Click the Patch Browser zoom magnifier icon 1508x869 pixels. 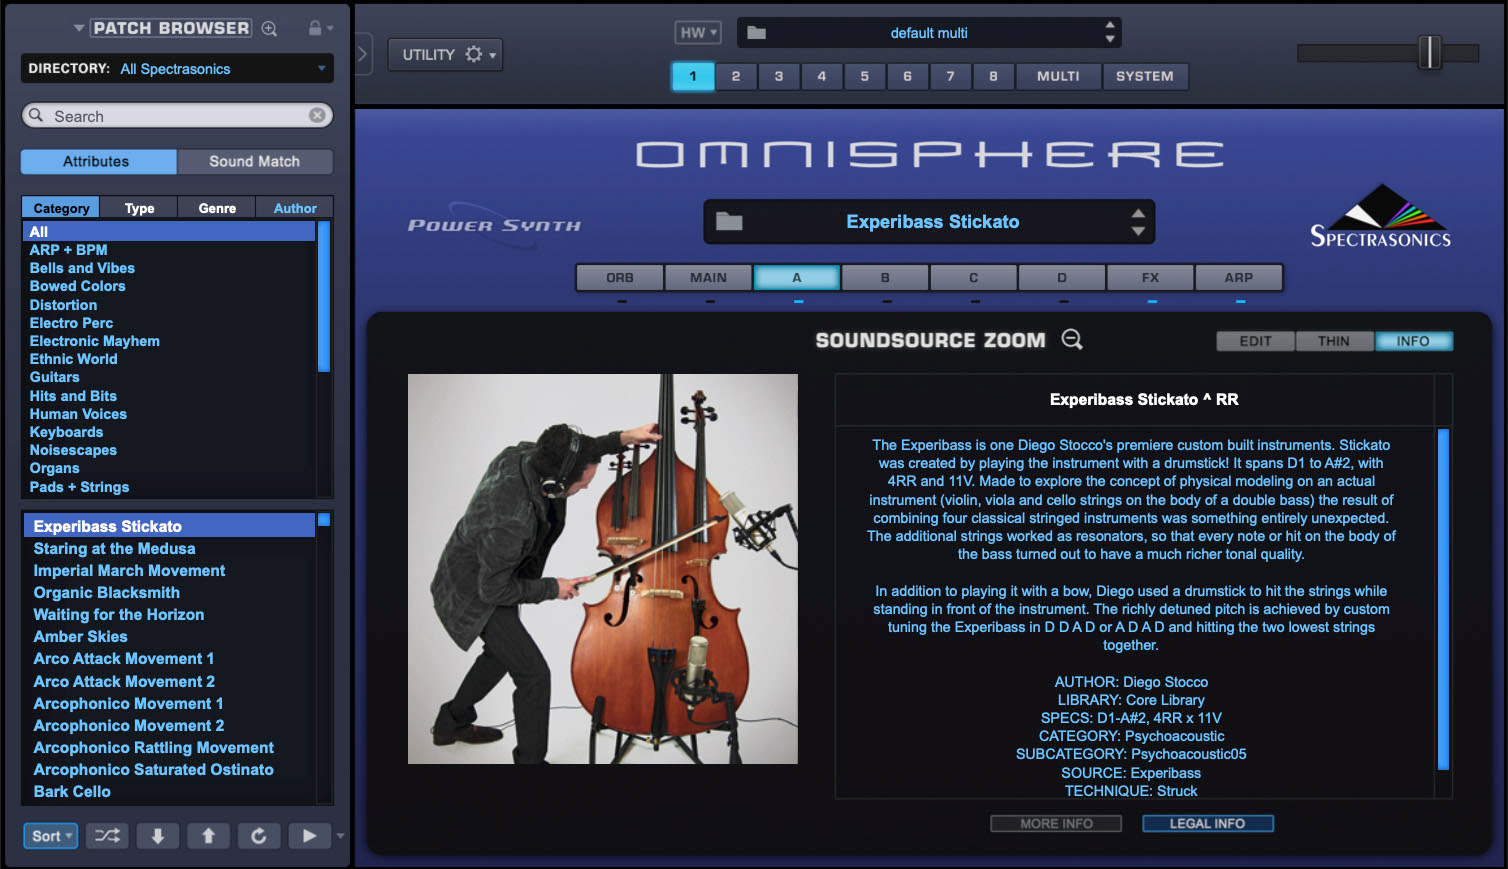tap(269, 29)
